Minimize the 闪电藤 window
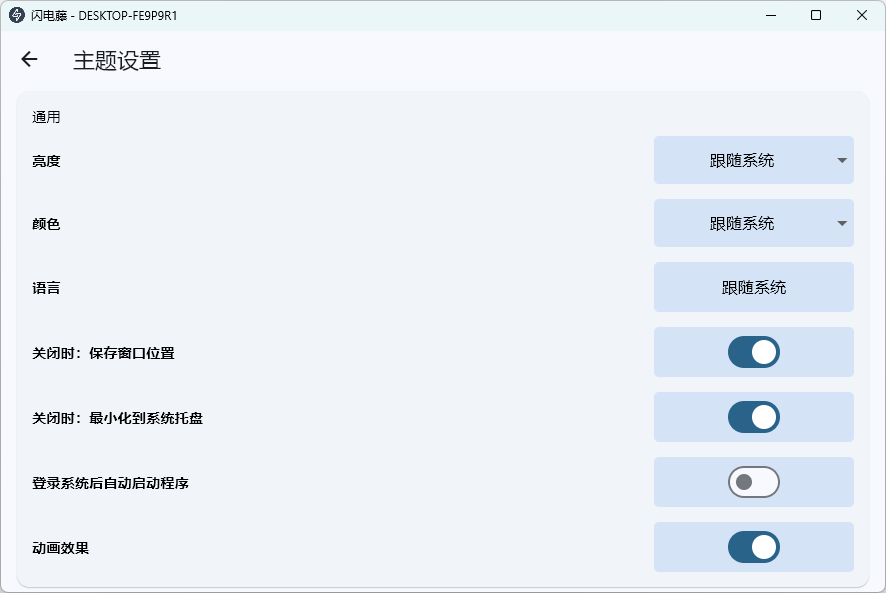Screen dimensions: 886x593 point(771,15)
